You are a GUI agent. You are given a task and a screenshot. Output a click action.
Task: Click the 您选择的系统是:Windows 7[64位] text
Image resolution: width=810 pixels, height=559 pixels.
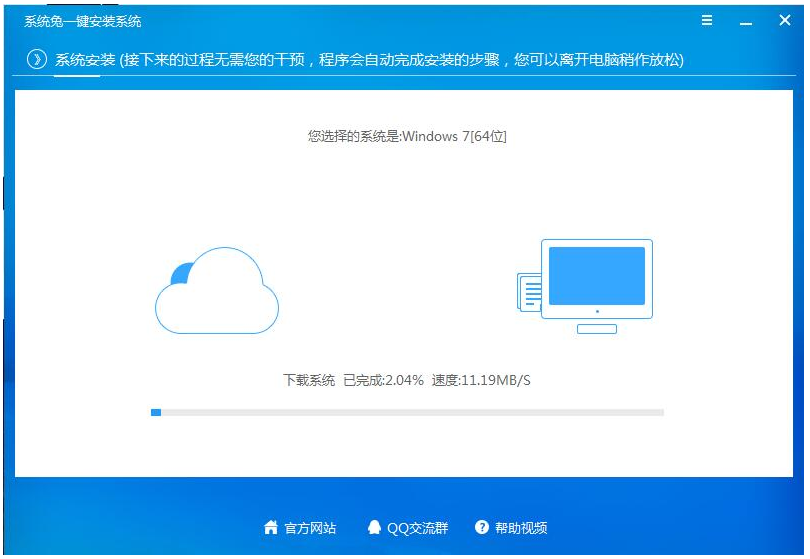click(x=407, y=136)
